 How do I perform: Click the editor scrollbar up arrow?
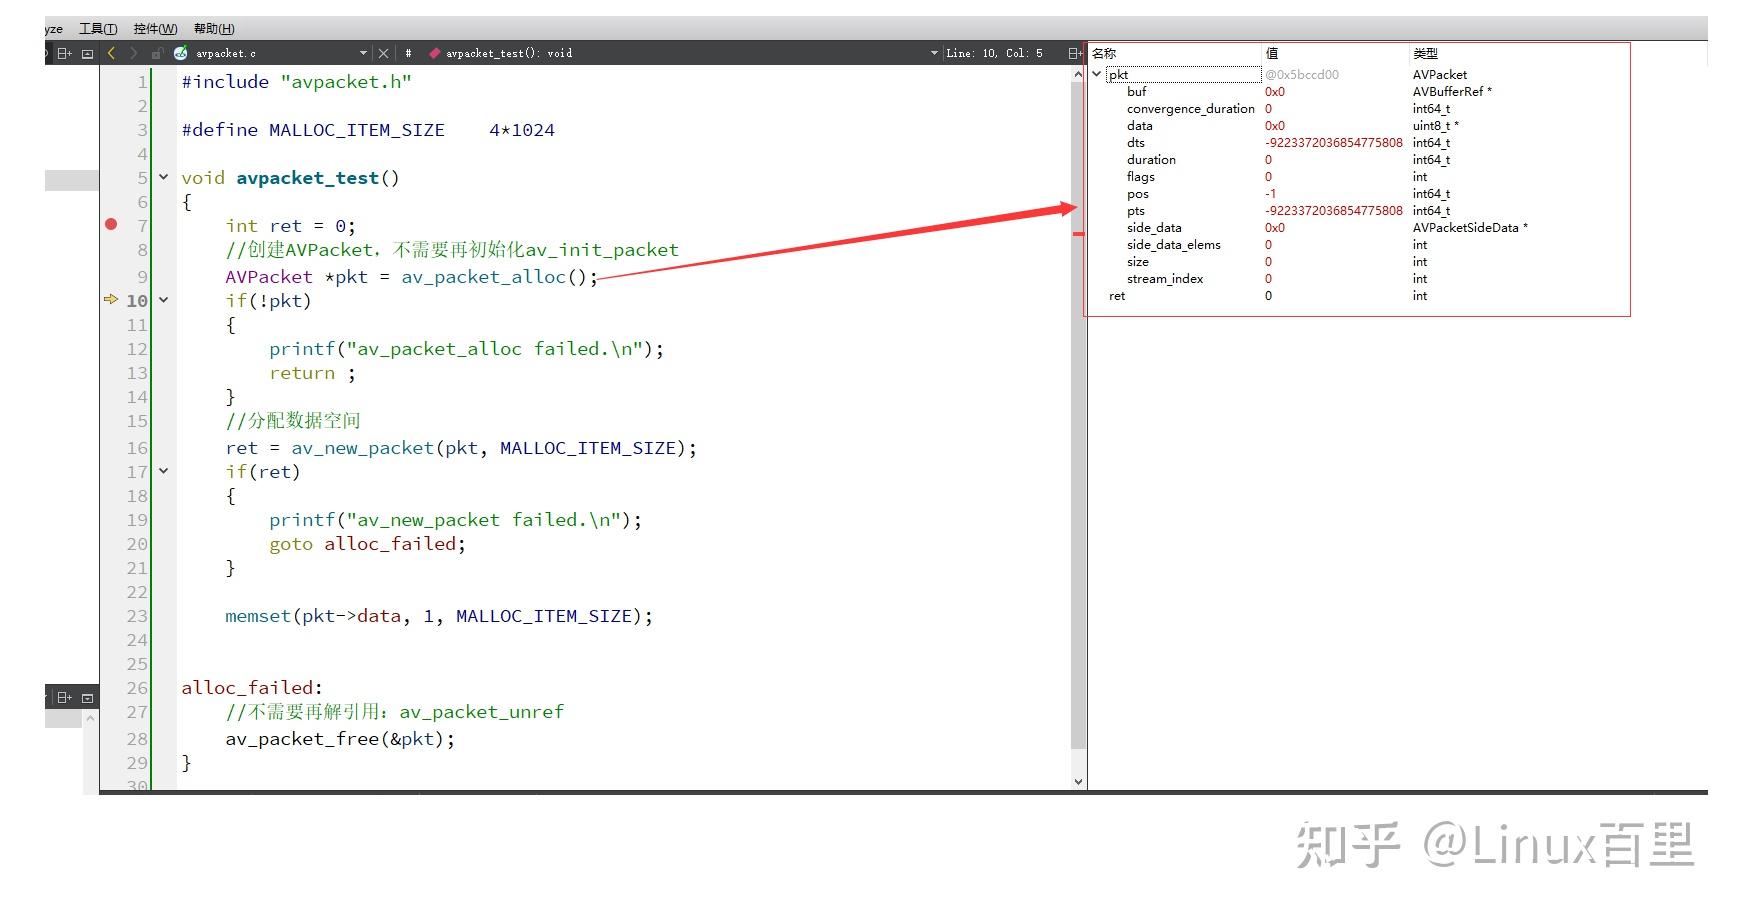[x=1078, y=74]
